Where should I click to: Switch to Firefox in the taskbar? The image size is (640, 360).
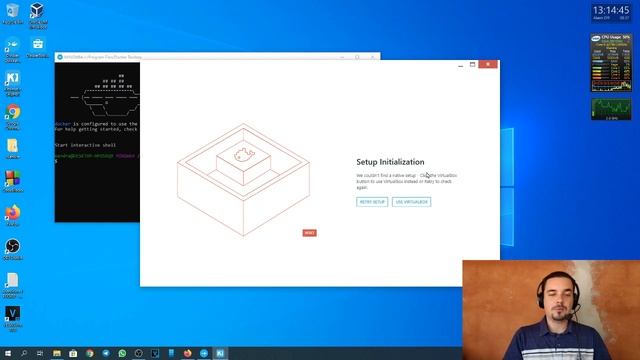coord(187,353)
